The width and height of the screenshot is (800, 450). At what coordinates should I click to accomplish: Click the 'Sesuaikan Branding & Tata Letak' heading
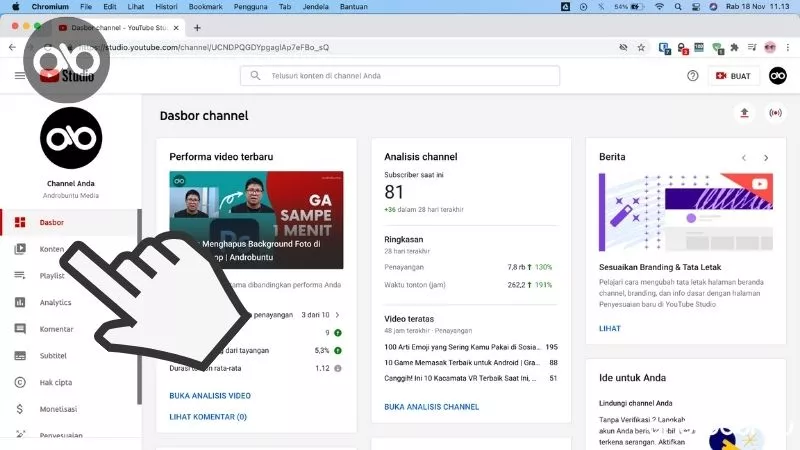tap(660, 267)
